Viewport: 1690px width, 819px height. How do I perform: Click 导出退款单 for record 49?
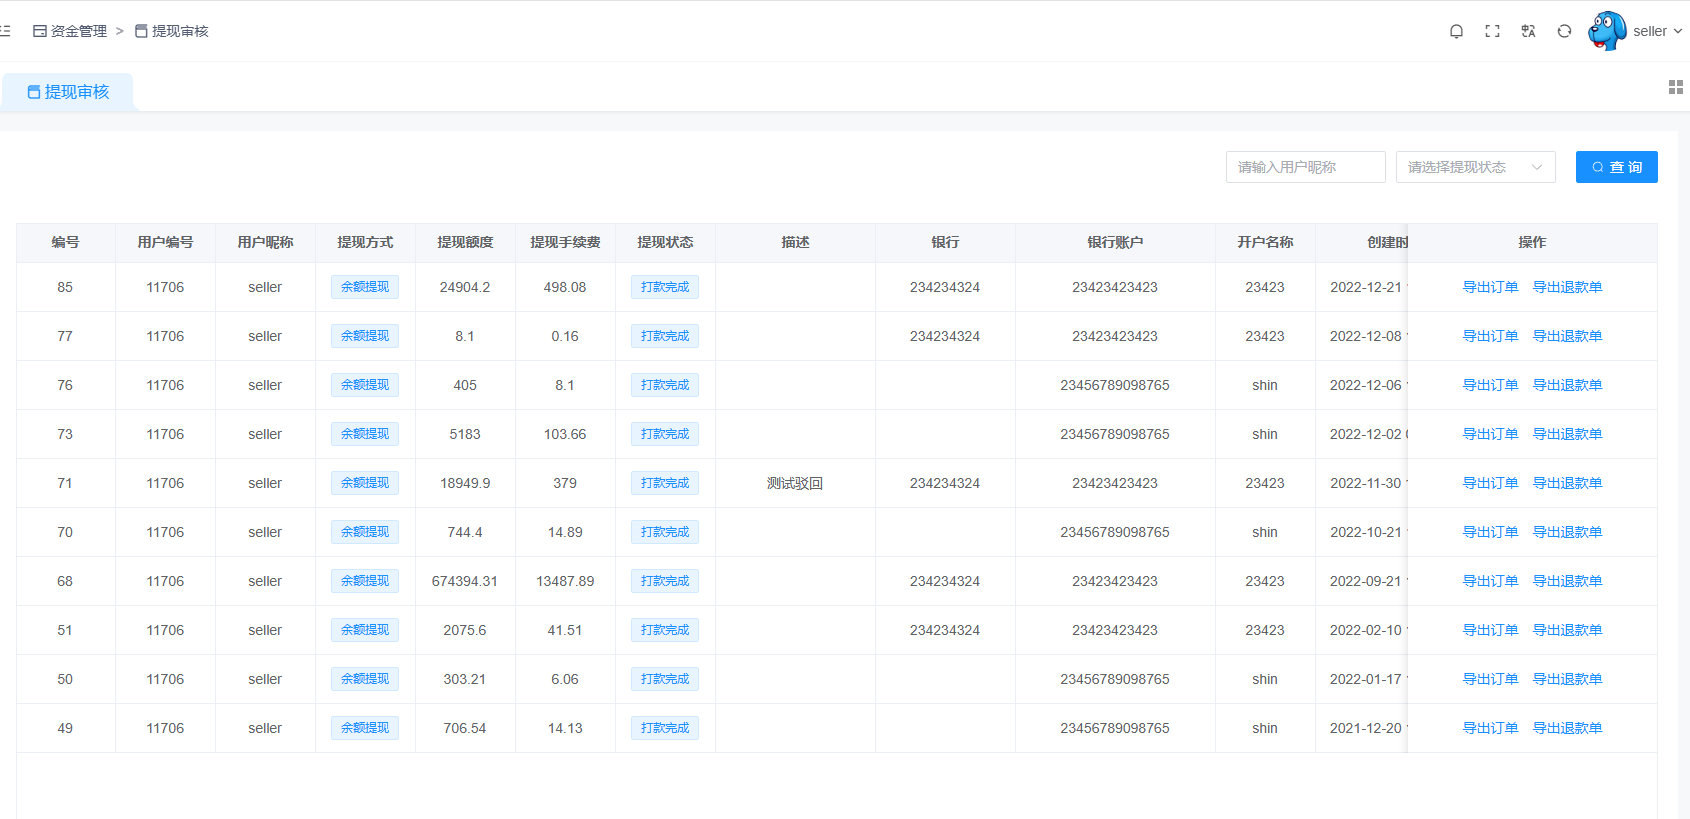[x=1567, y=728]
